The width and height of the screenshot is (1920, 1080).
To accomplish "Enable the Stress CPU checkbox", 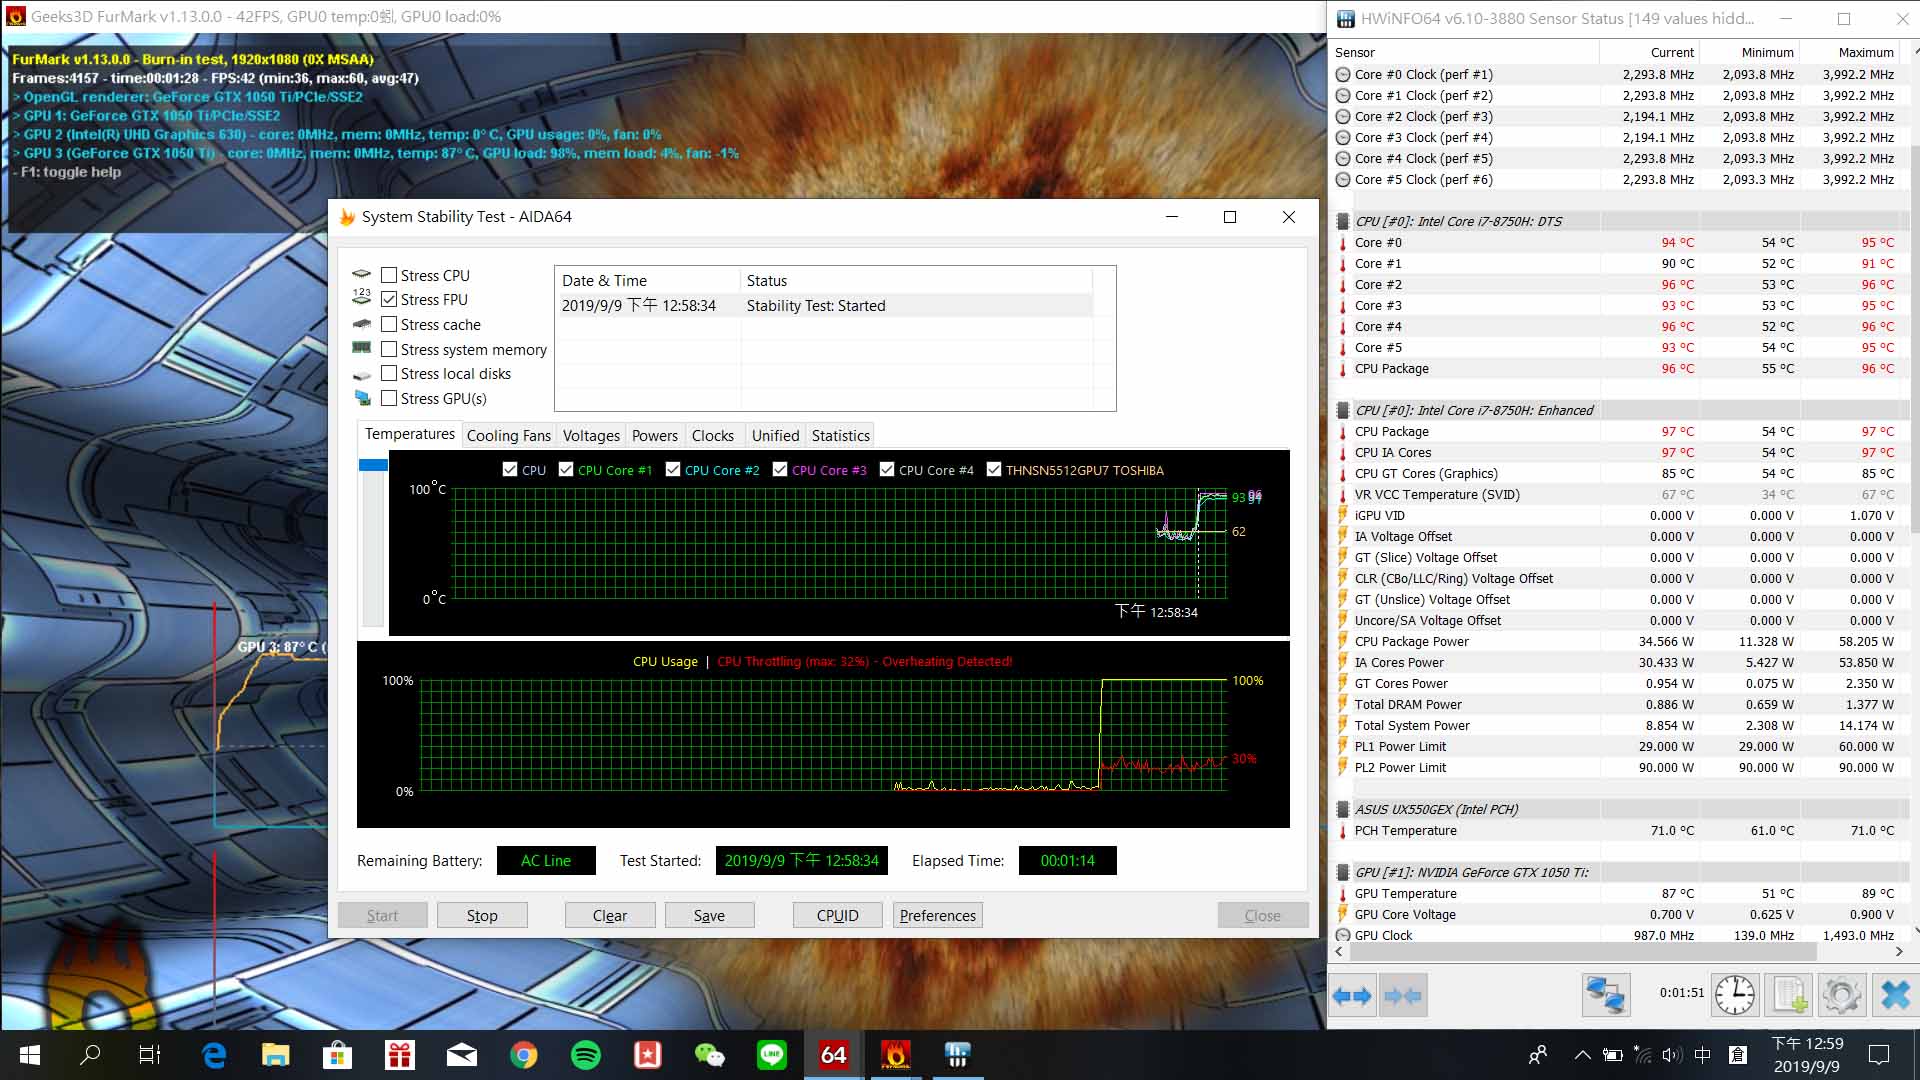I will 389,275.
